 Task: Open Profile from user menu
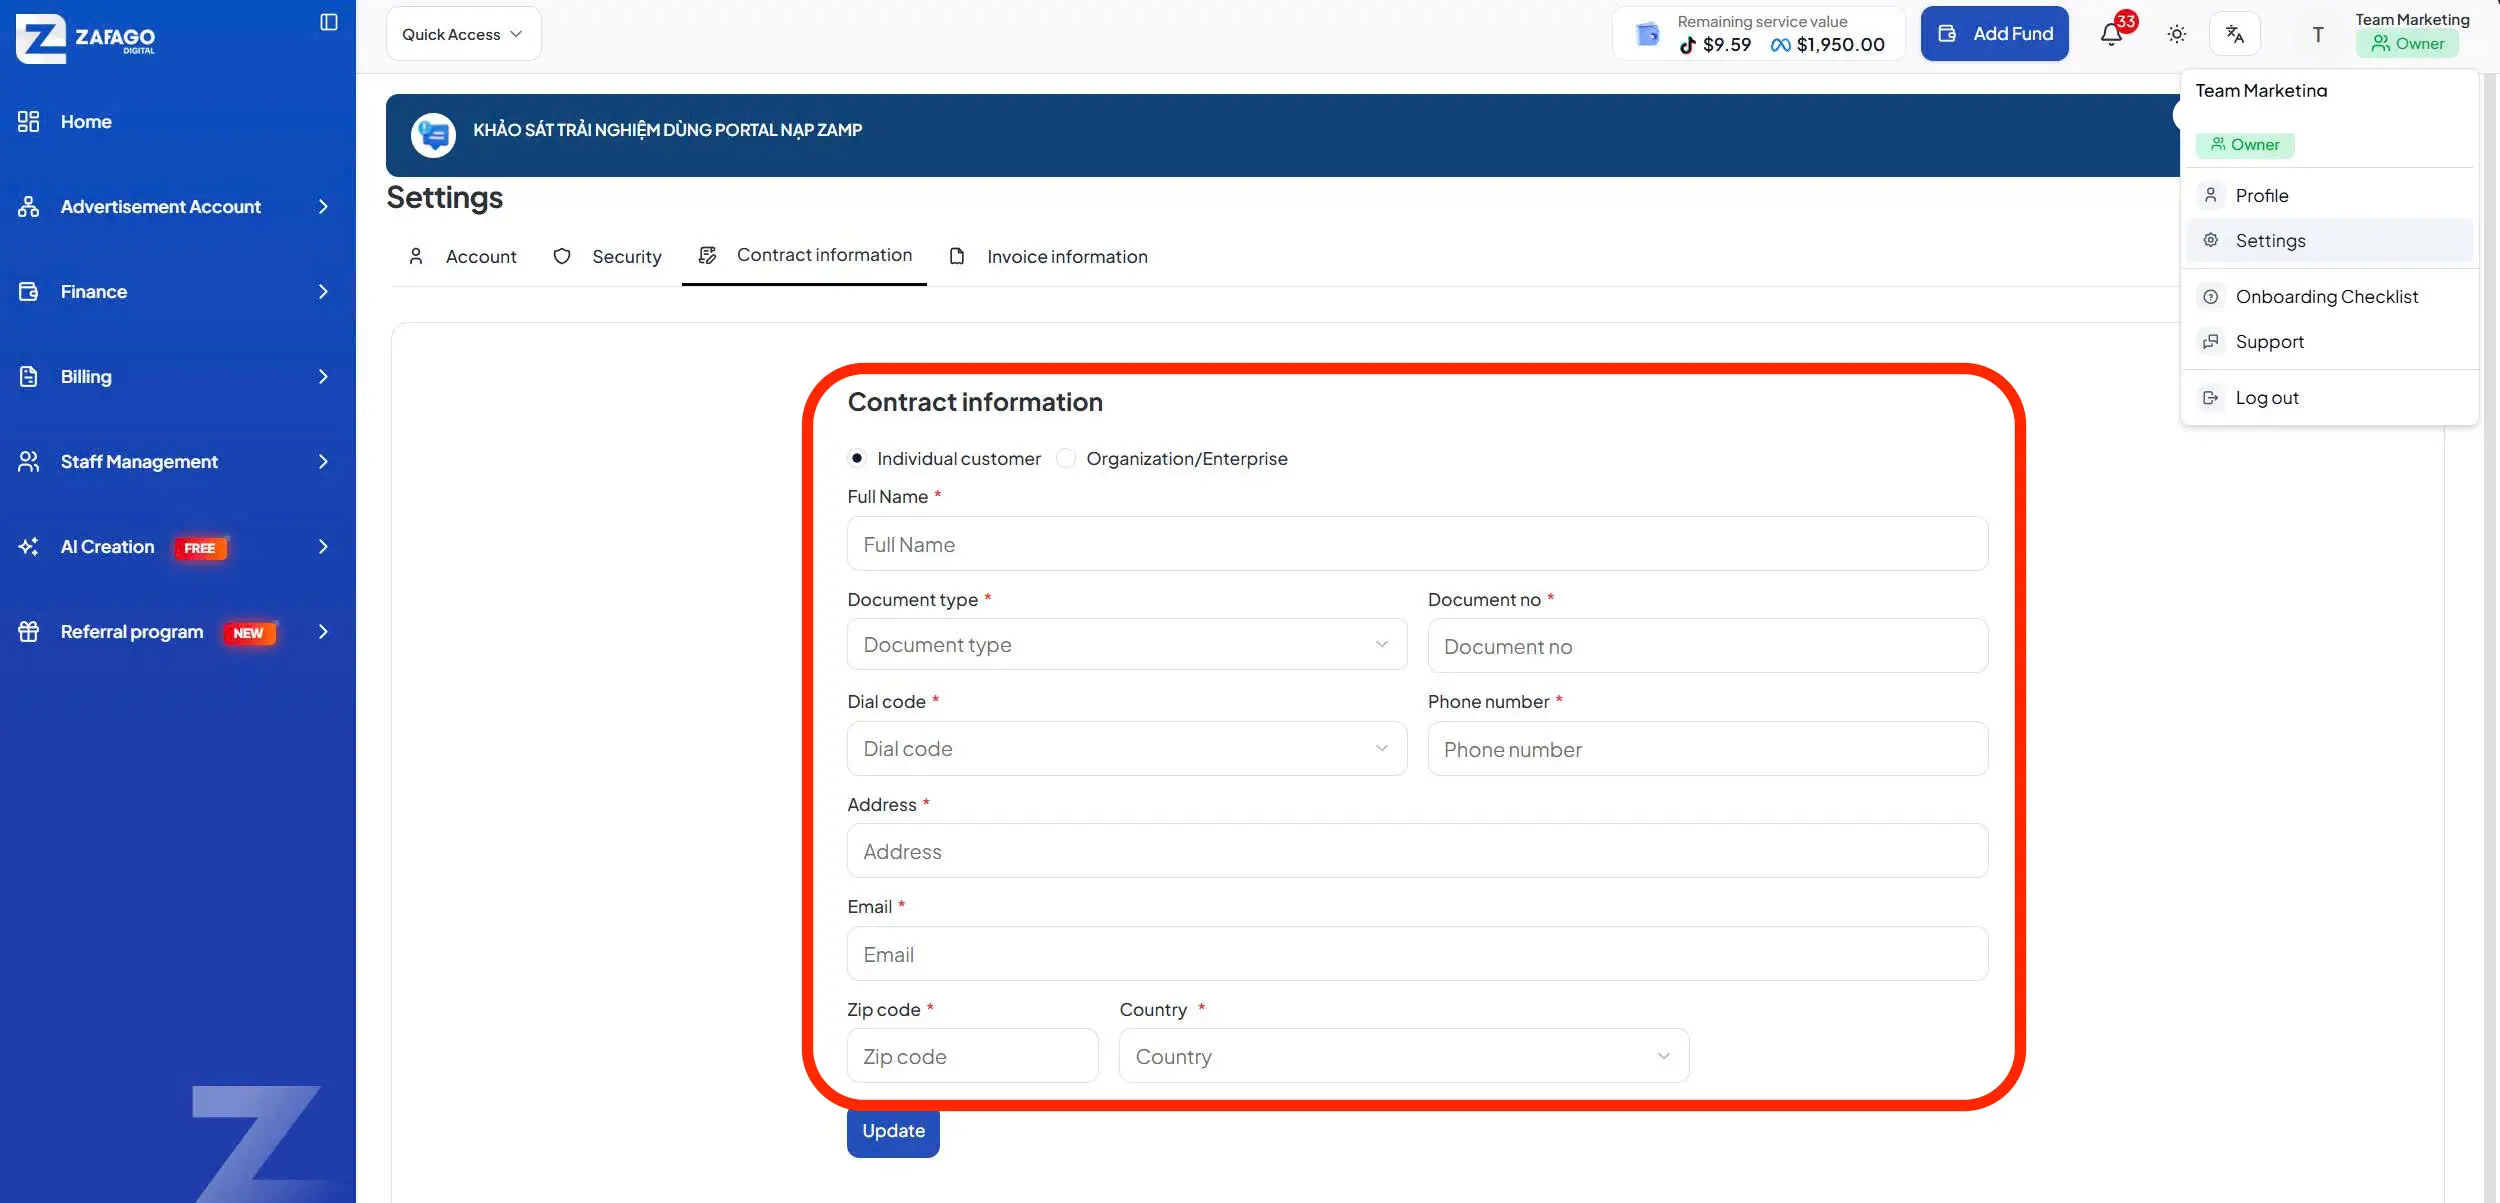coord(2330,196)
